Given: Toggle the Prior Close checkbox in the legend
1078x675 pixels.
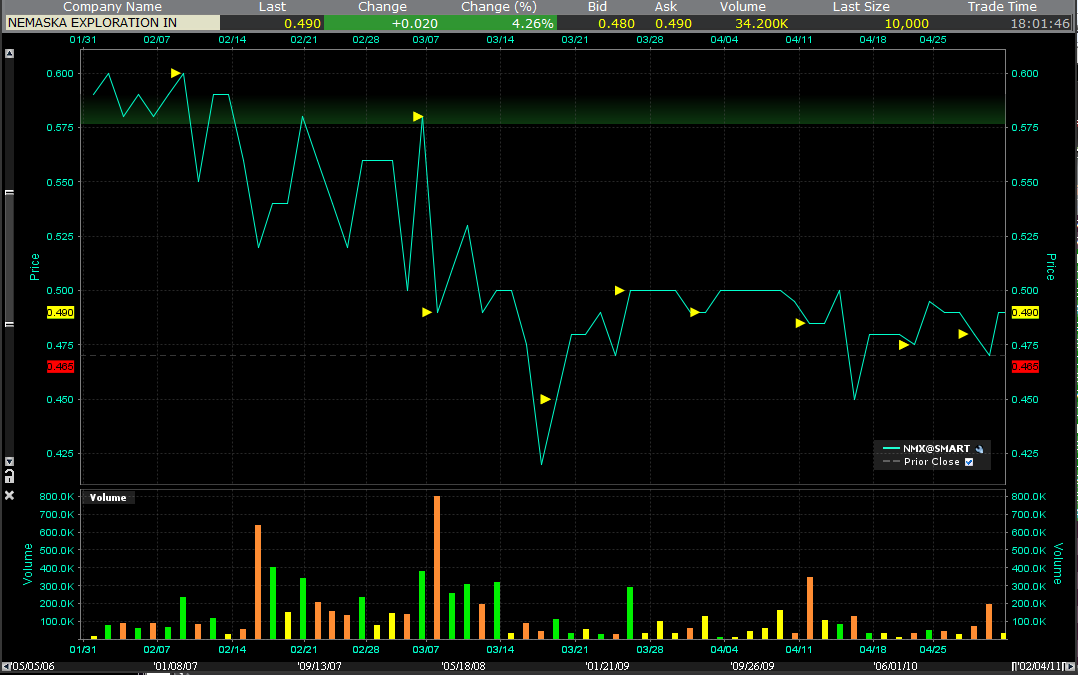Looking at the screenshot, I should (969, 461).
